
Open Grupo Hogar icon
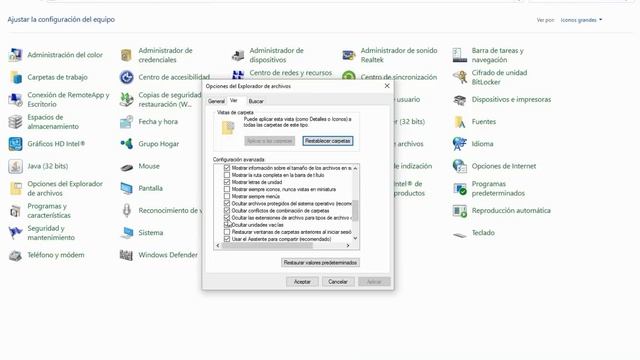127,144
